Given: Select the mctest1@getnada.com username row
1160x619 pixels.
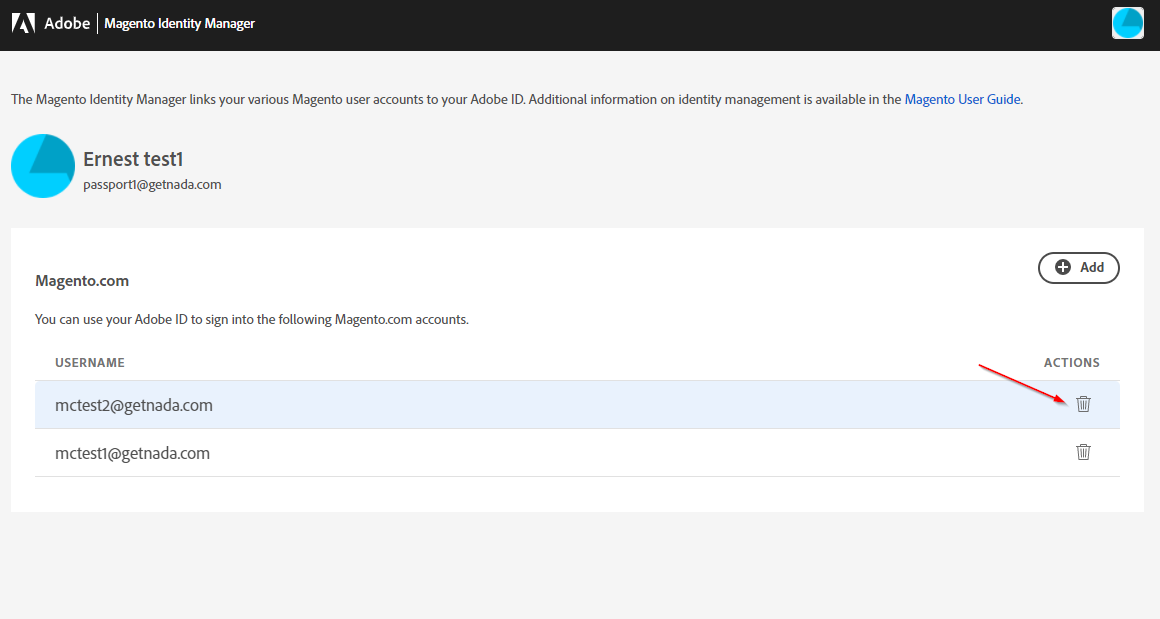Looking at the screenshot, I should point(577,453).
